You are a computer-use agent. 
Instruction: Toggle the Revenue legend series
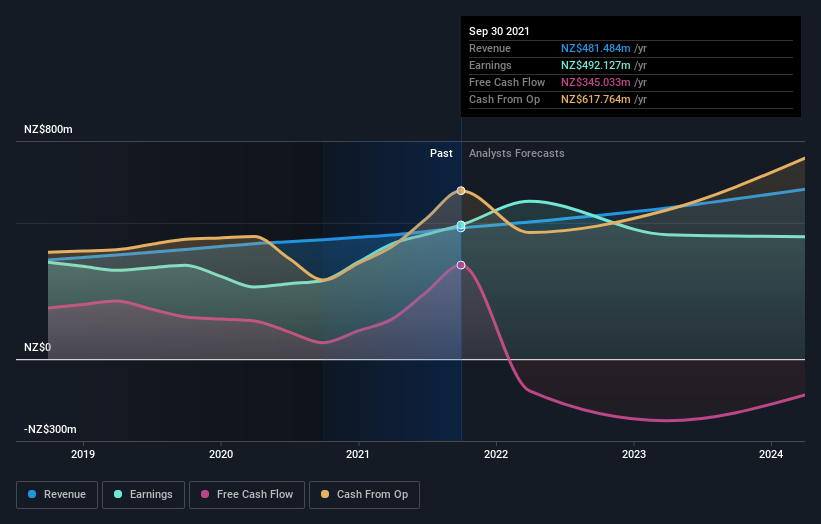click(57, 495)
